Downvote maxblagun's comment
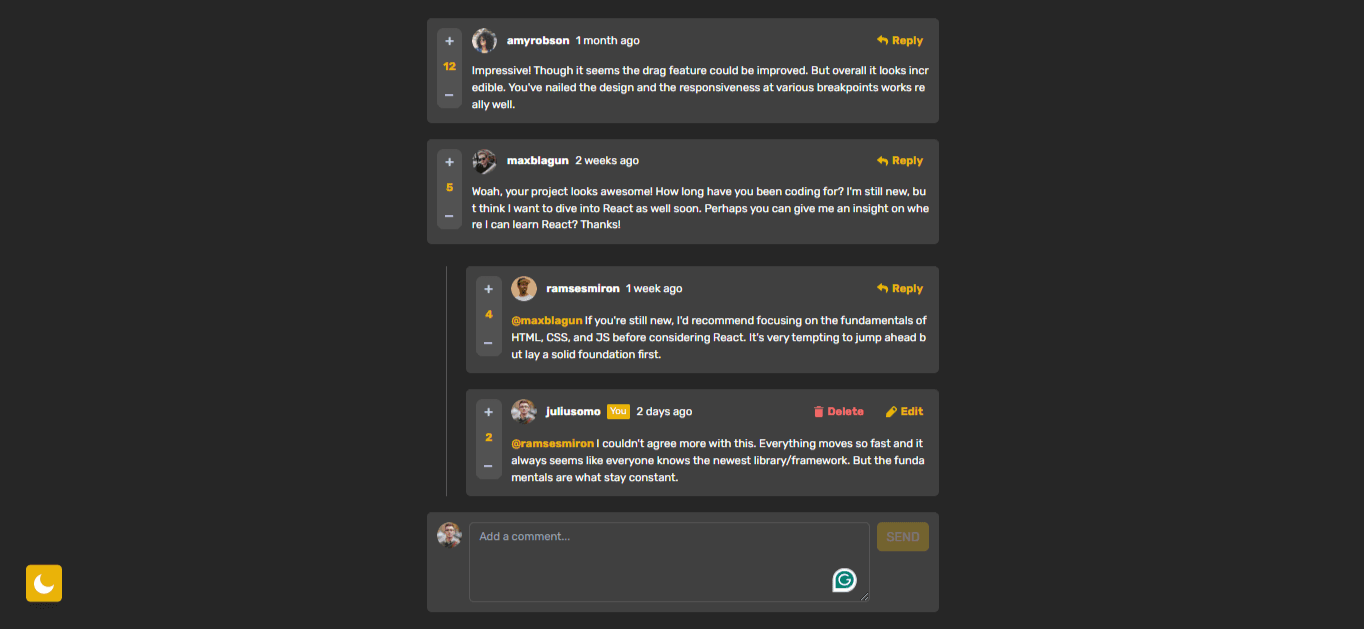 pos(449,216)
